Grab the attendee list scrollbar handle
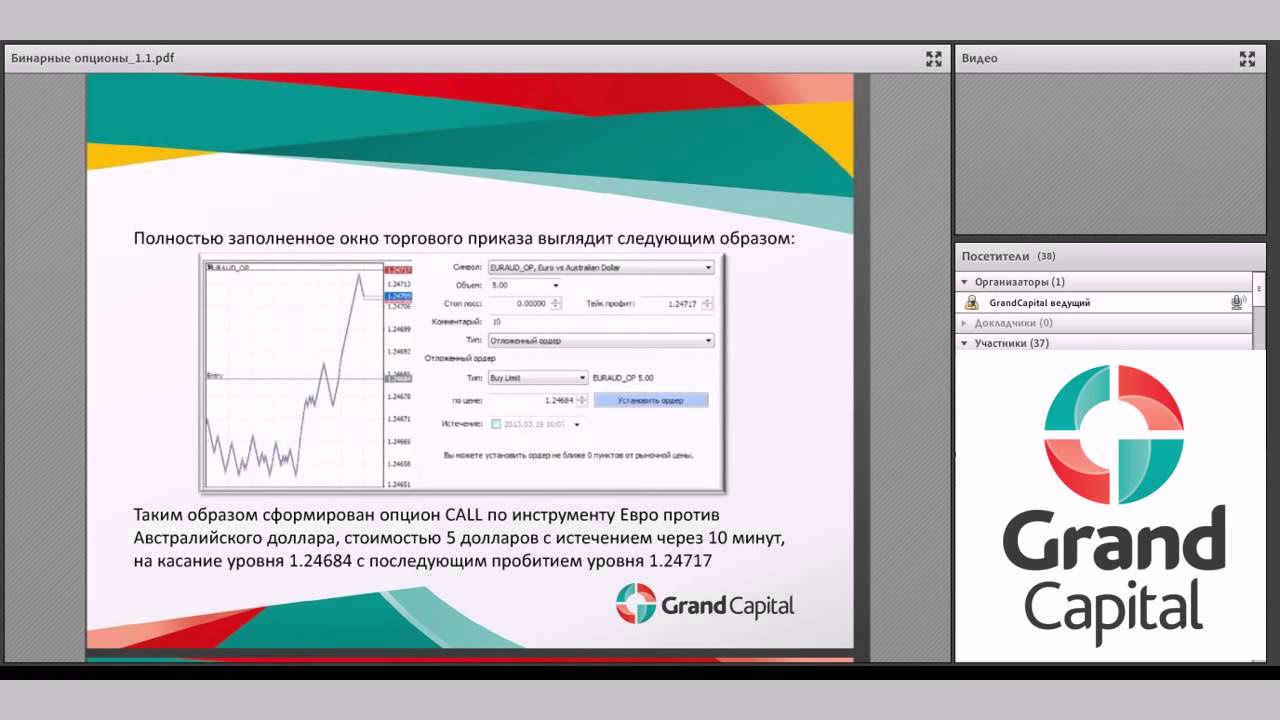1280x720 pixels. 1259,288
